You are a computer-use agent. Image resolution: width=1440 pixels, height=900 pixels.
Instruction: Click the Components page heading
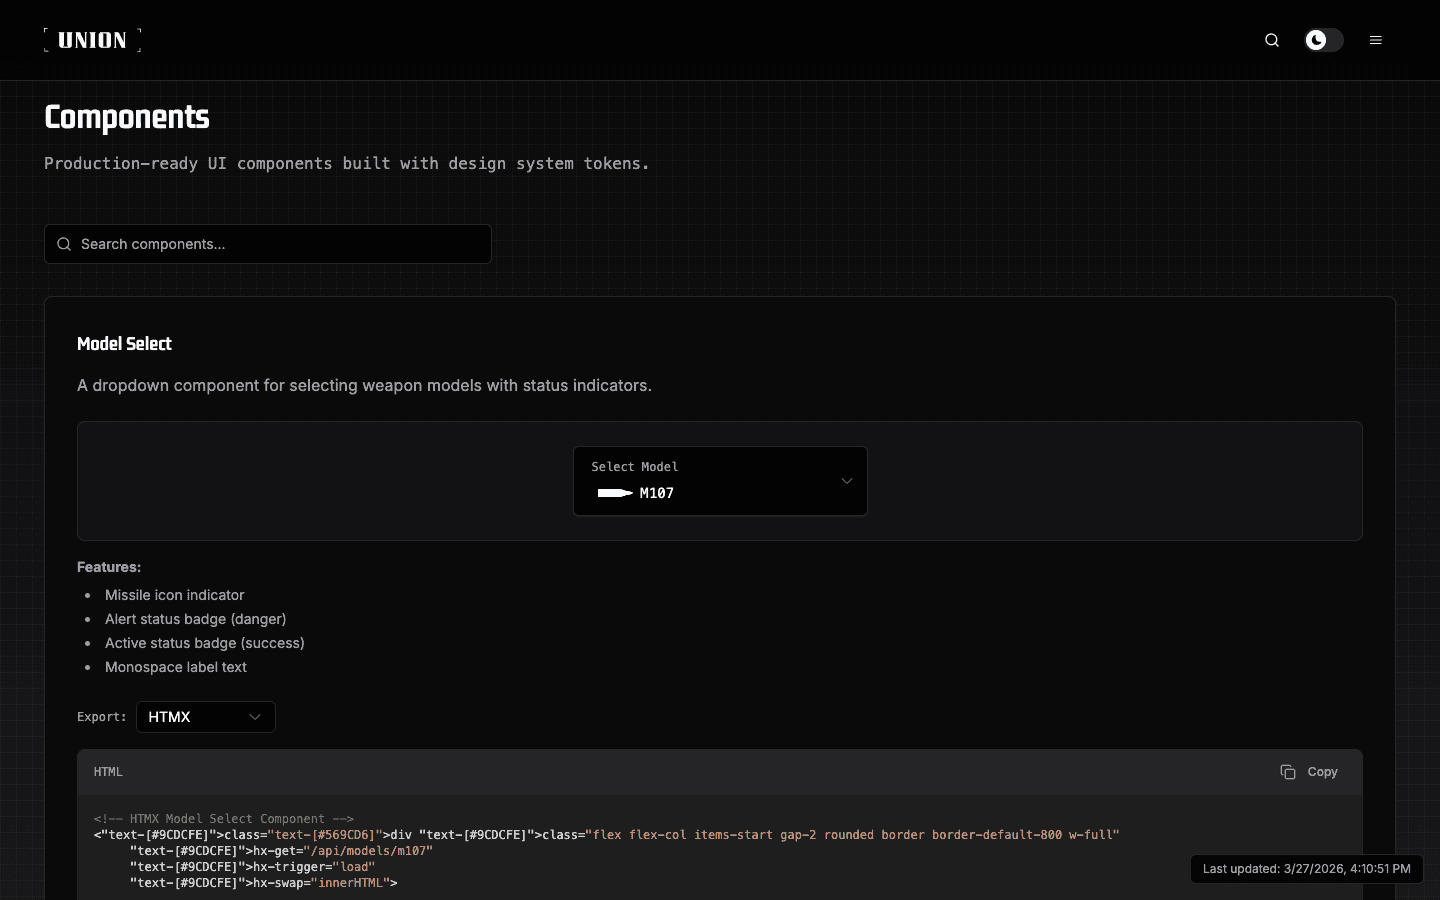[x=127, y=118]
